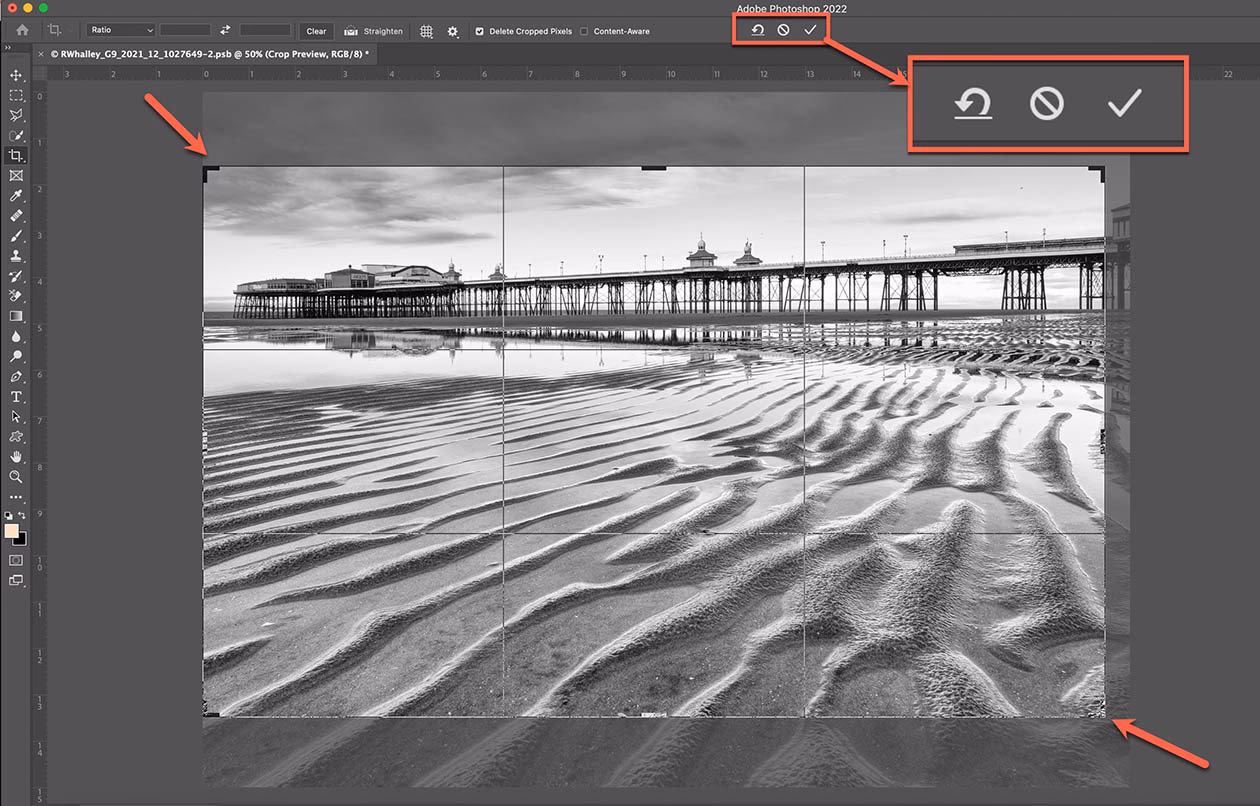
Task: Enable Delete Cropped Pixels option
Action: pyautogui.click(x=481, y=31)
